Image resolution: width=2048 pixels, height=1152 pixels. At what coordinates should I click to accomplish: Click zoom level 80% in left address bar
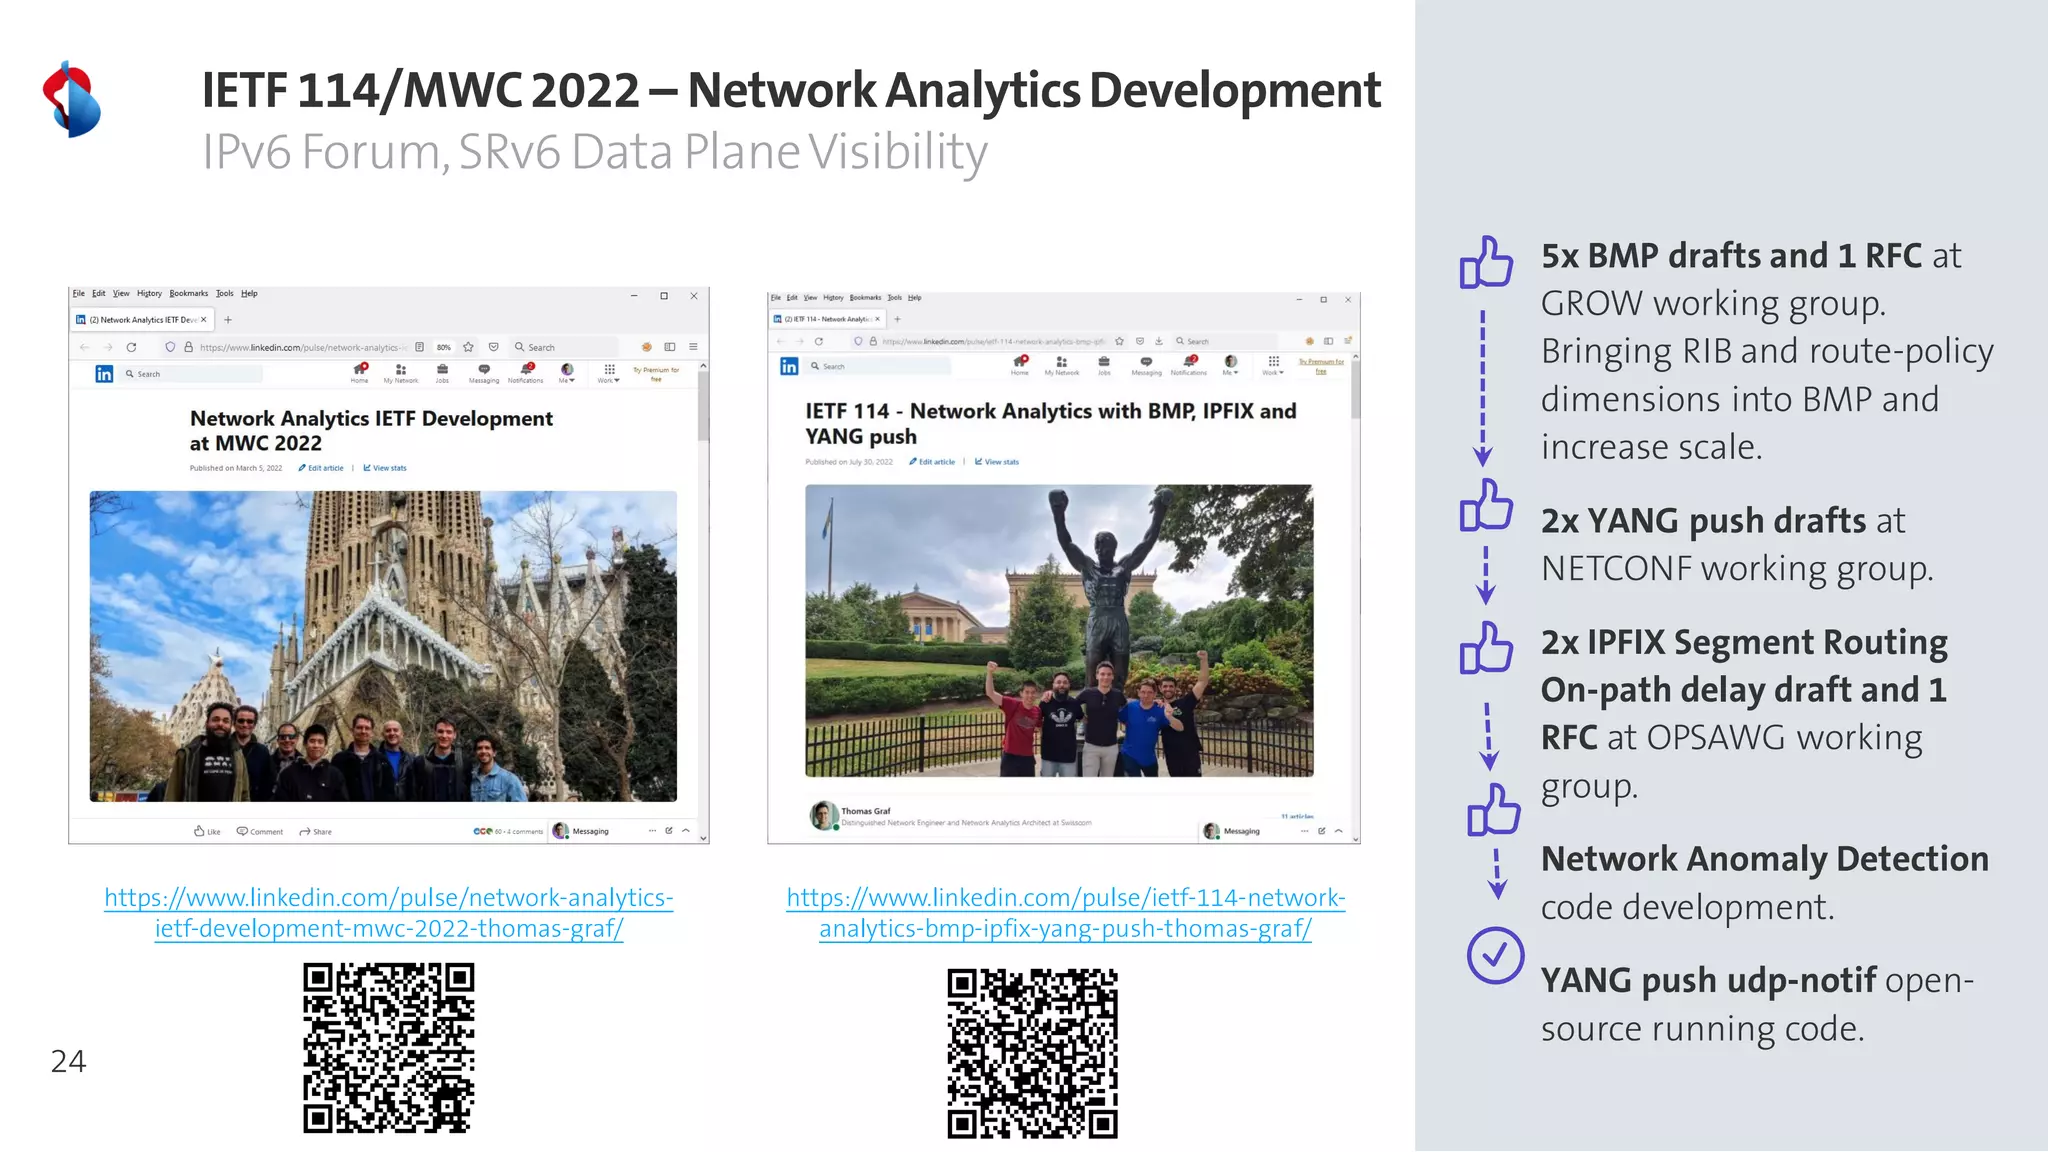tap(444, 347)
